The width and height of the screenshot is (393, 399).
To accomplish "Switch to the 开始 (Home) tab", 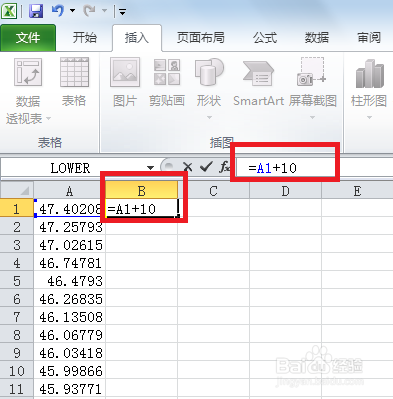I will click(85, 38).
